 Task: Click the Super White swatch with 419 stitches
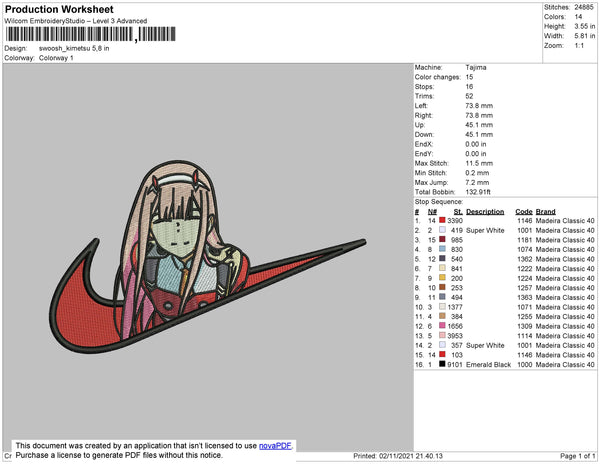[x=442, y=230]
